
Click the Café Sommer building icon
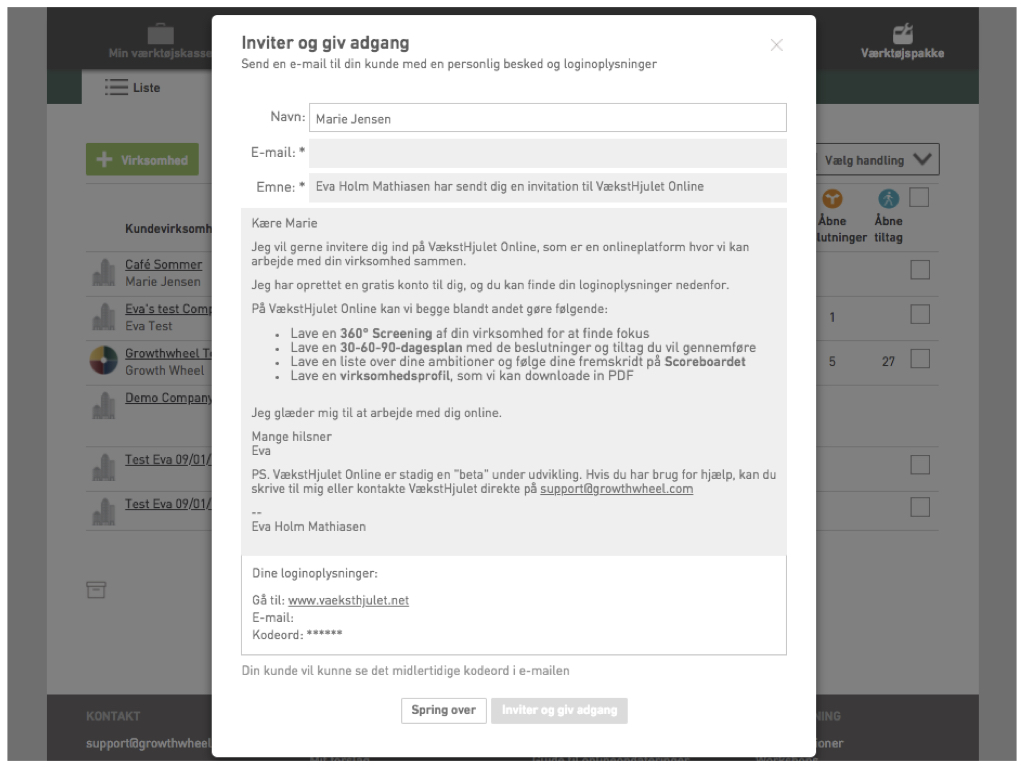pyautogui.click(x=103, y=272)
